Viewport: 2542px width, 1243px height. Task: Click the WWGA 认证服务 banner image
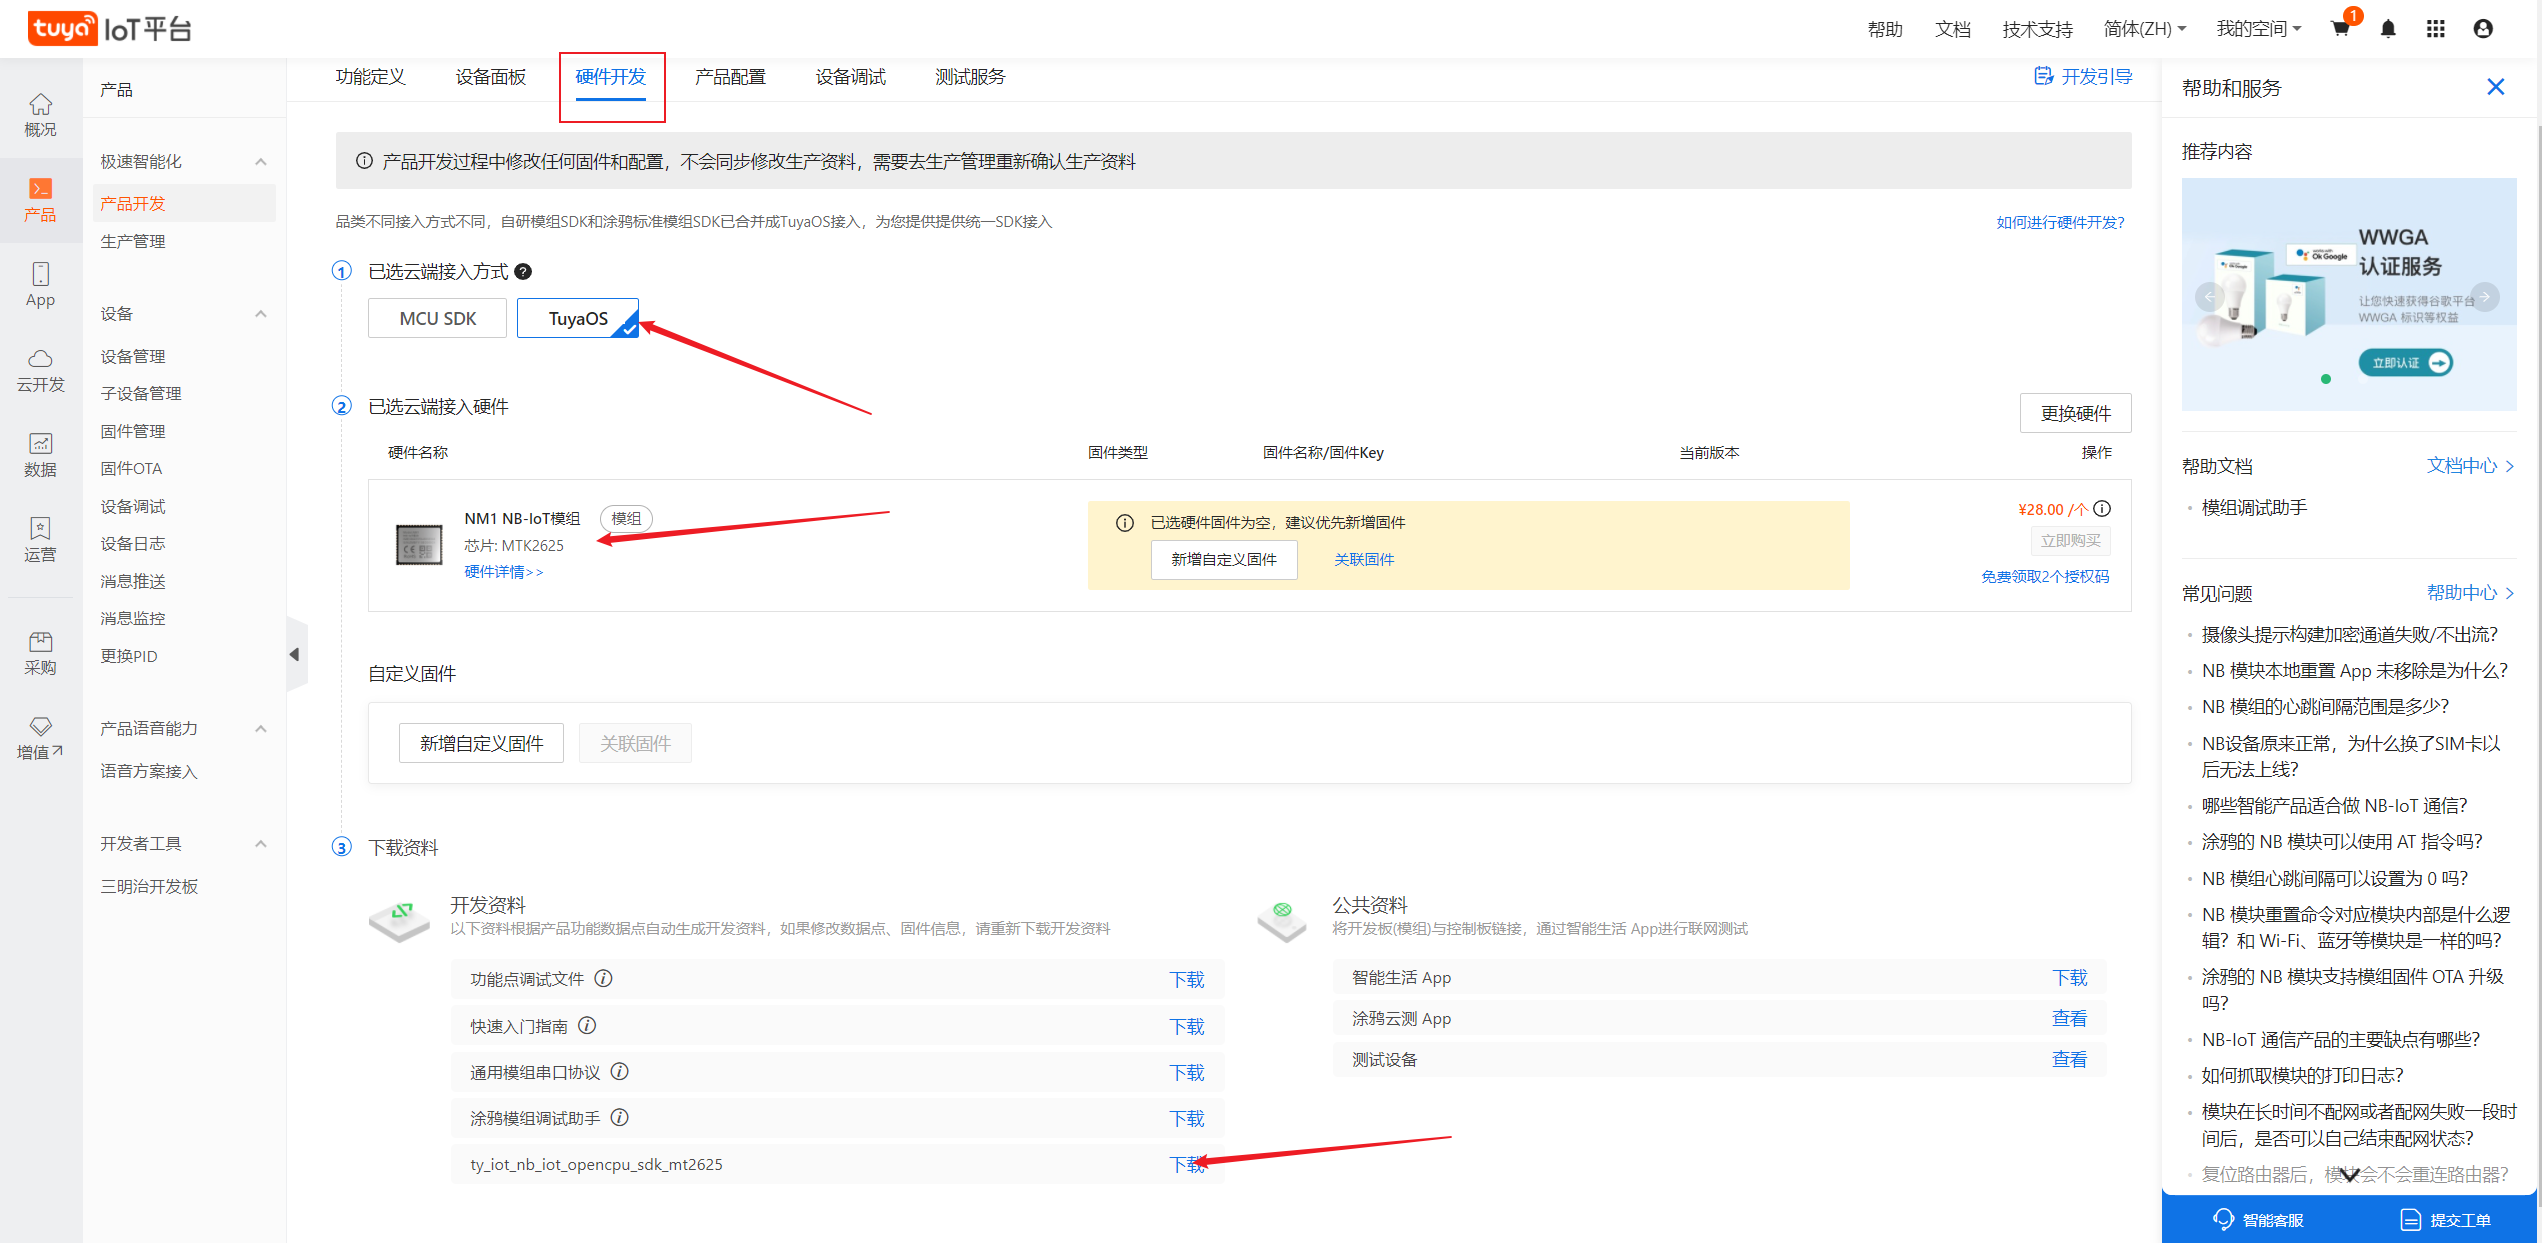tap(2348, 294)
